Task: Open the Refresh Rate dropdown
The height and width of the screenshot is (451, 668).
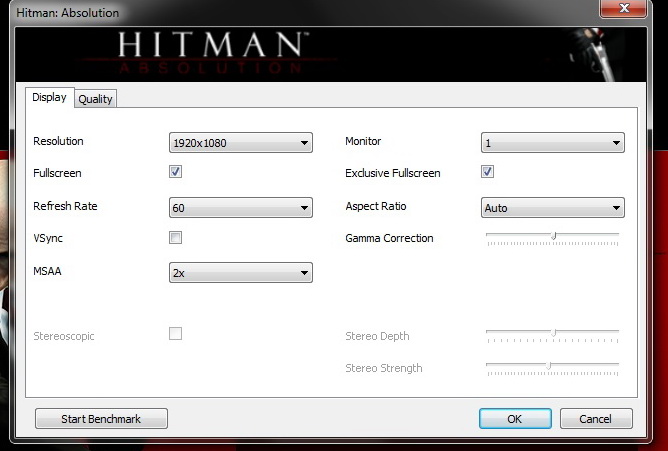Action: pyautogui.click(x=241, y=208)
